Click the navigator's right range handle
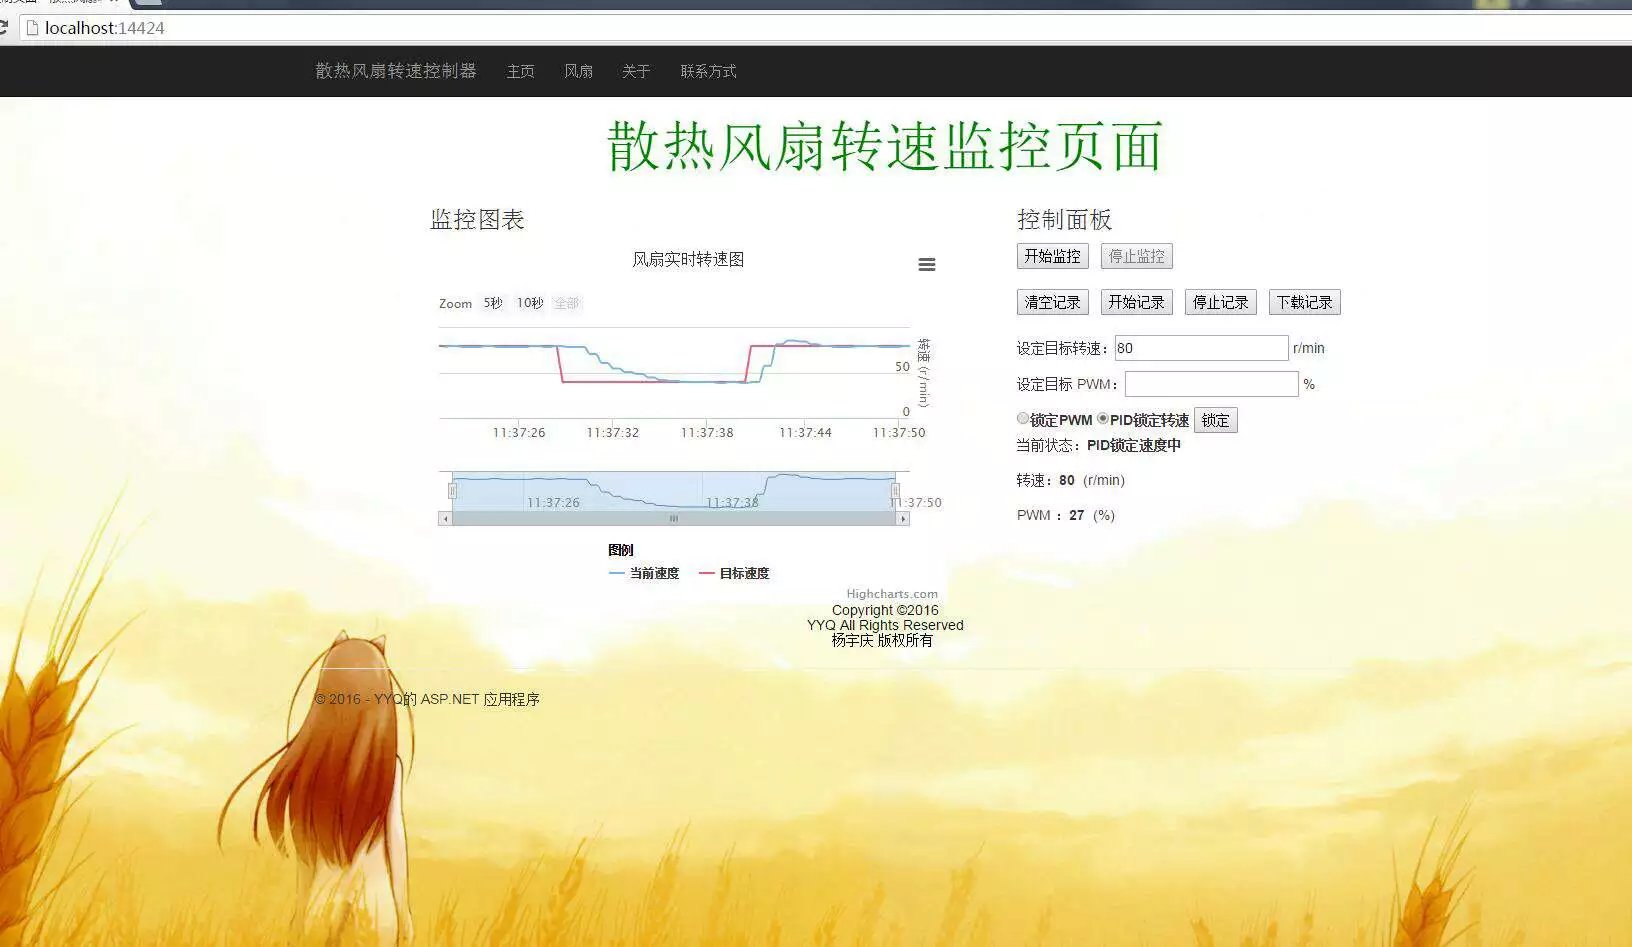The height and width of the screenshot is (947, 1632). (895, 491)
